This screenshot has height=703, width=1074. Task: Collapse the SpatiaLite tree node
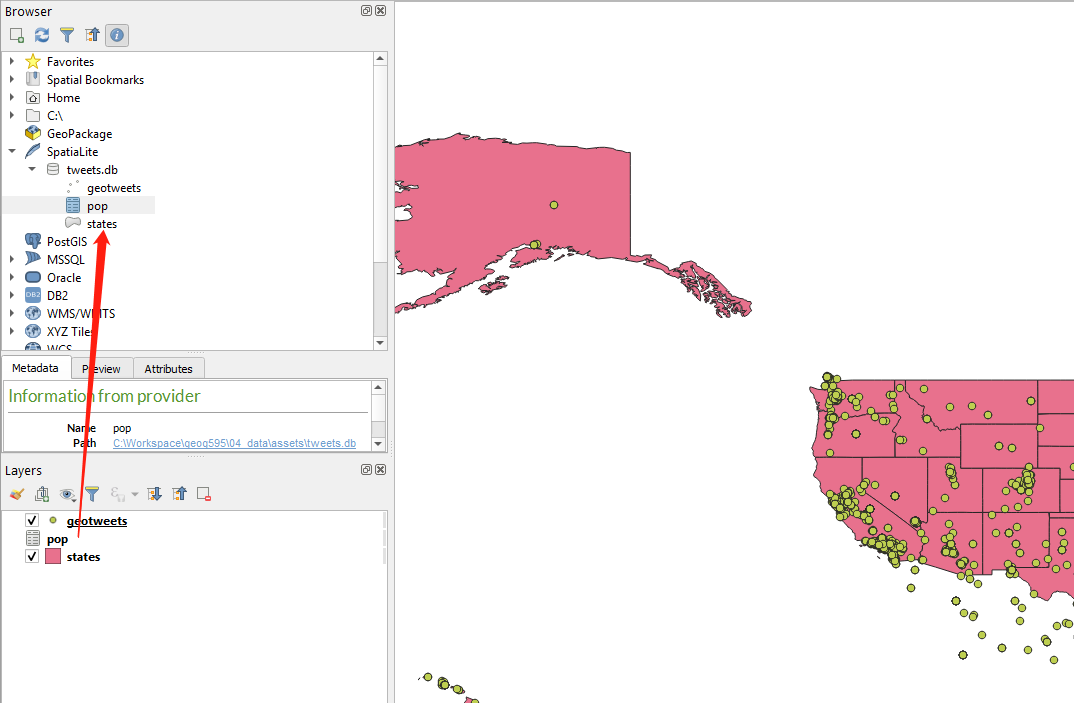(10, 151)
